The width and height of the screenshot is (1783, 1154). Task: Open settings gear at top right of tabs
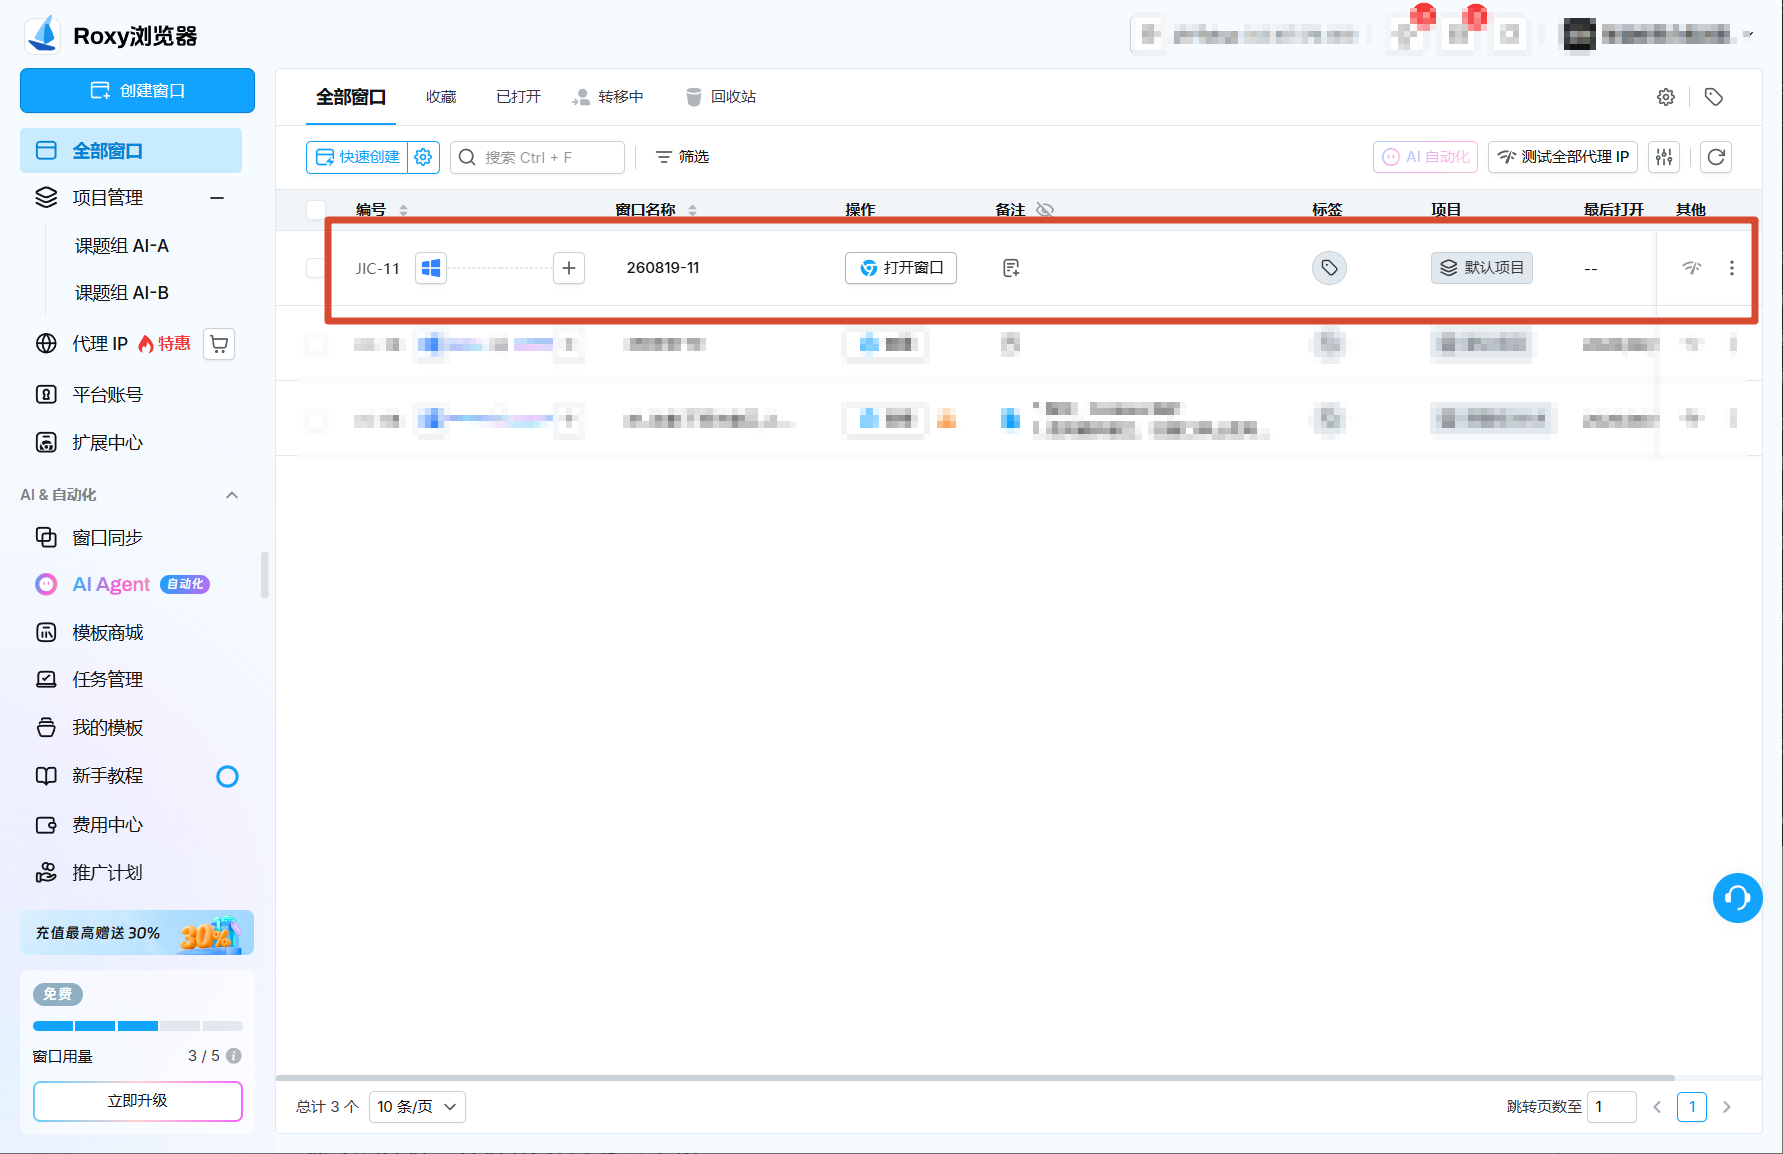[1666, 97]
